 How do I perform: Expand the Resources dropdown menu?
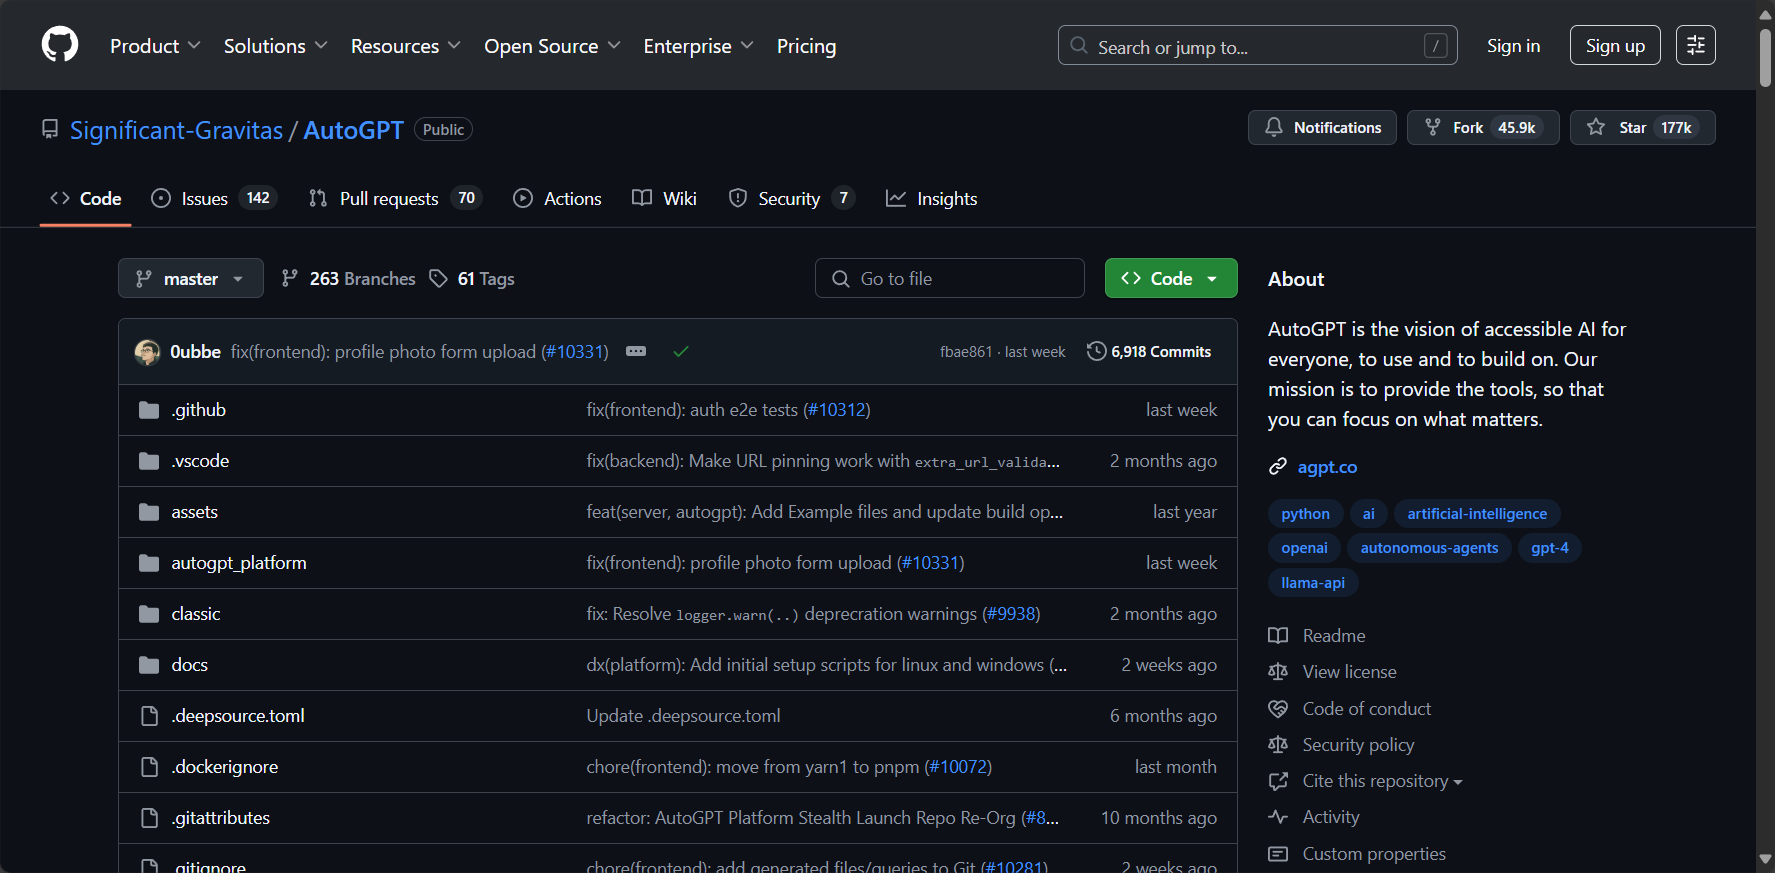405,46
